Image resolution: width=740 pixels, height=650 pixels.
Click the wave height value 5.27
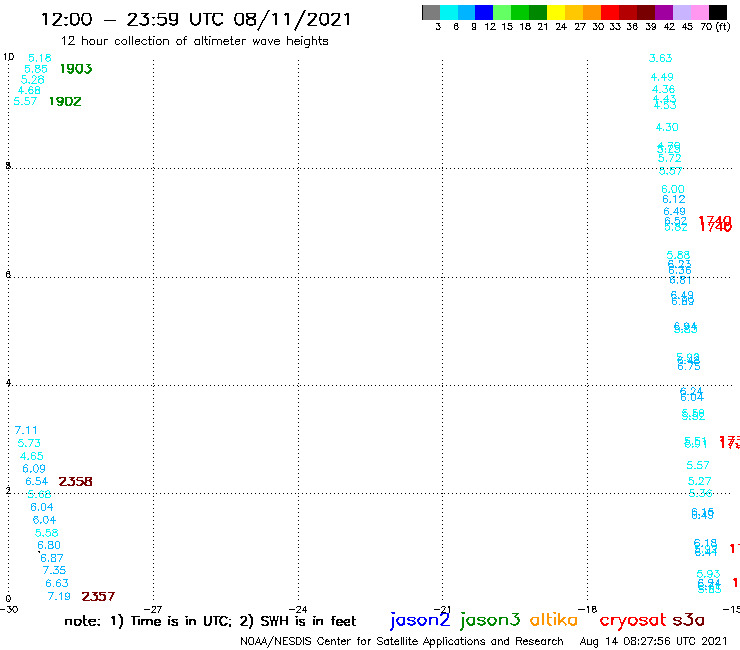(699, 481)
